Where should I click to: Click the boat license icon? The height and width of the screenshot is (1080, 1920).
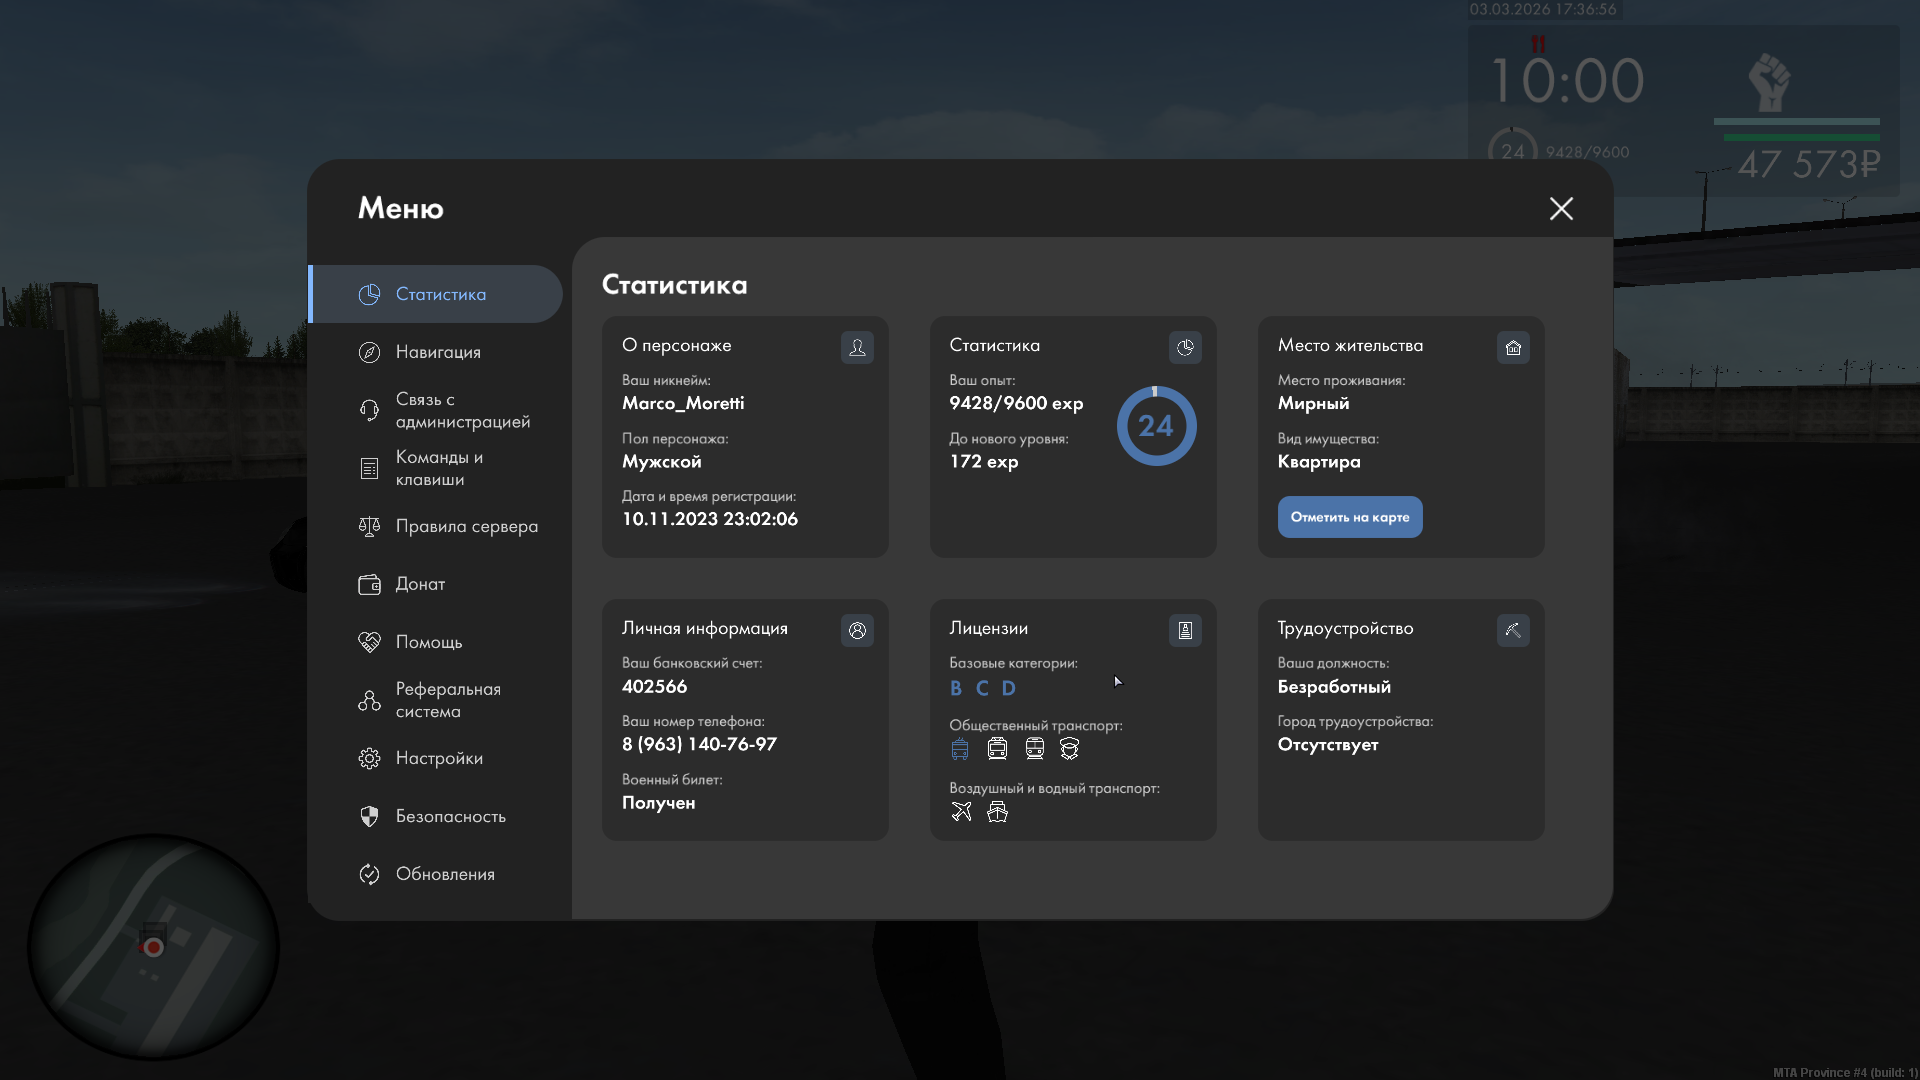point(997,812)
